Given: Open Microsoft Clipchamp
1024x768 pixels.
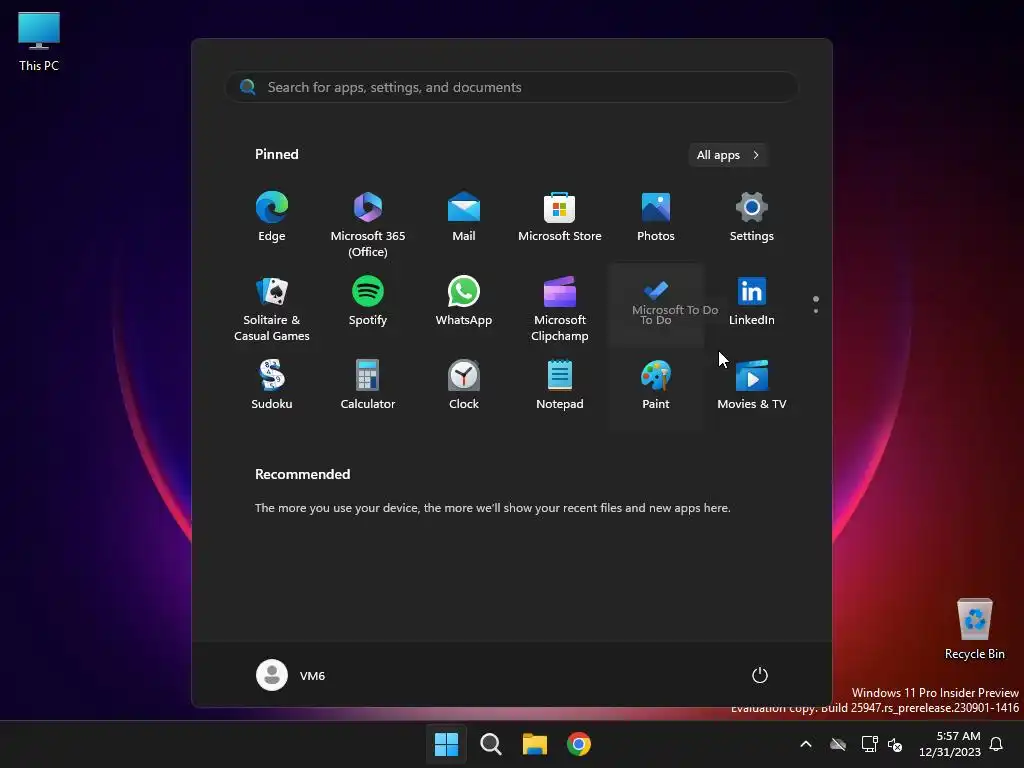Looking at the screenshot, I should click(x=560, y=308).
